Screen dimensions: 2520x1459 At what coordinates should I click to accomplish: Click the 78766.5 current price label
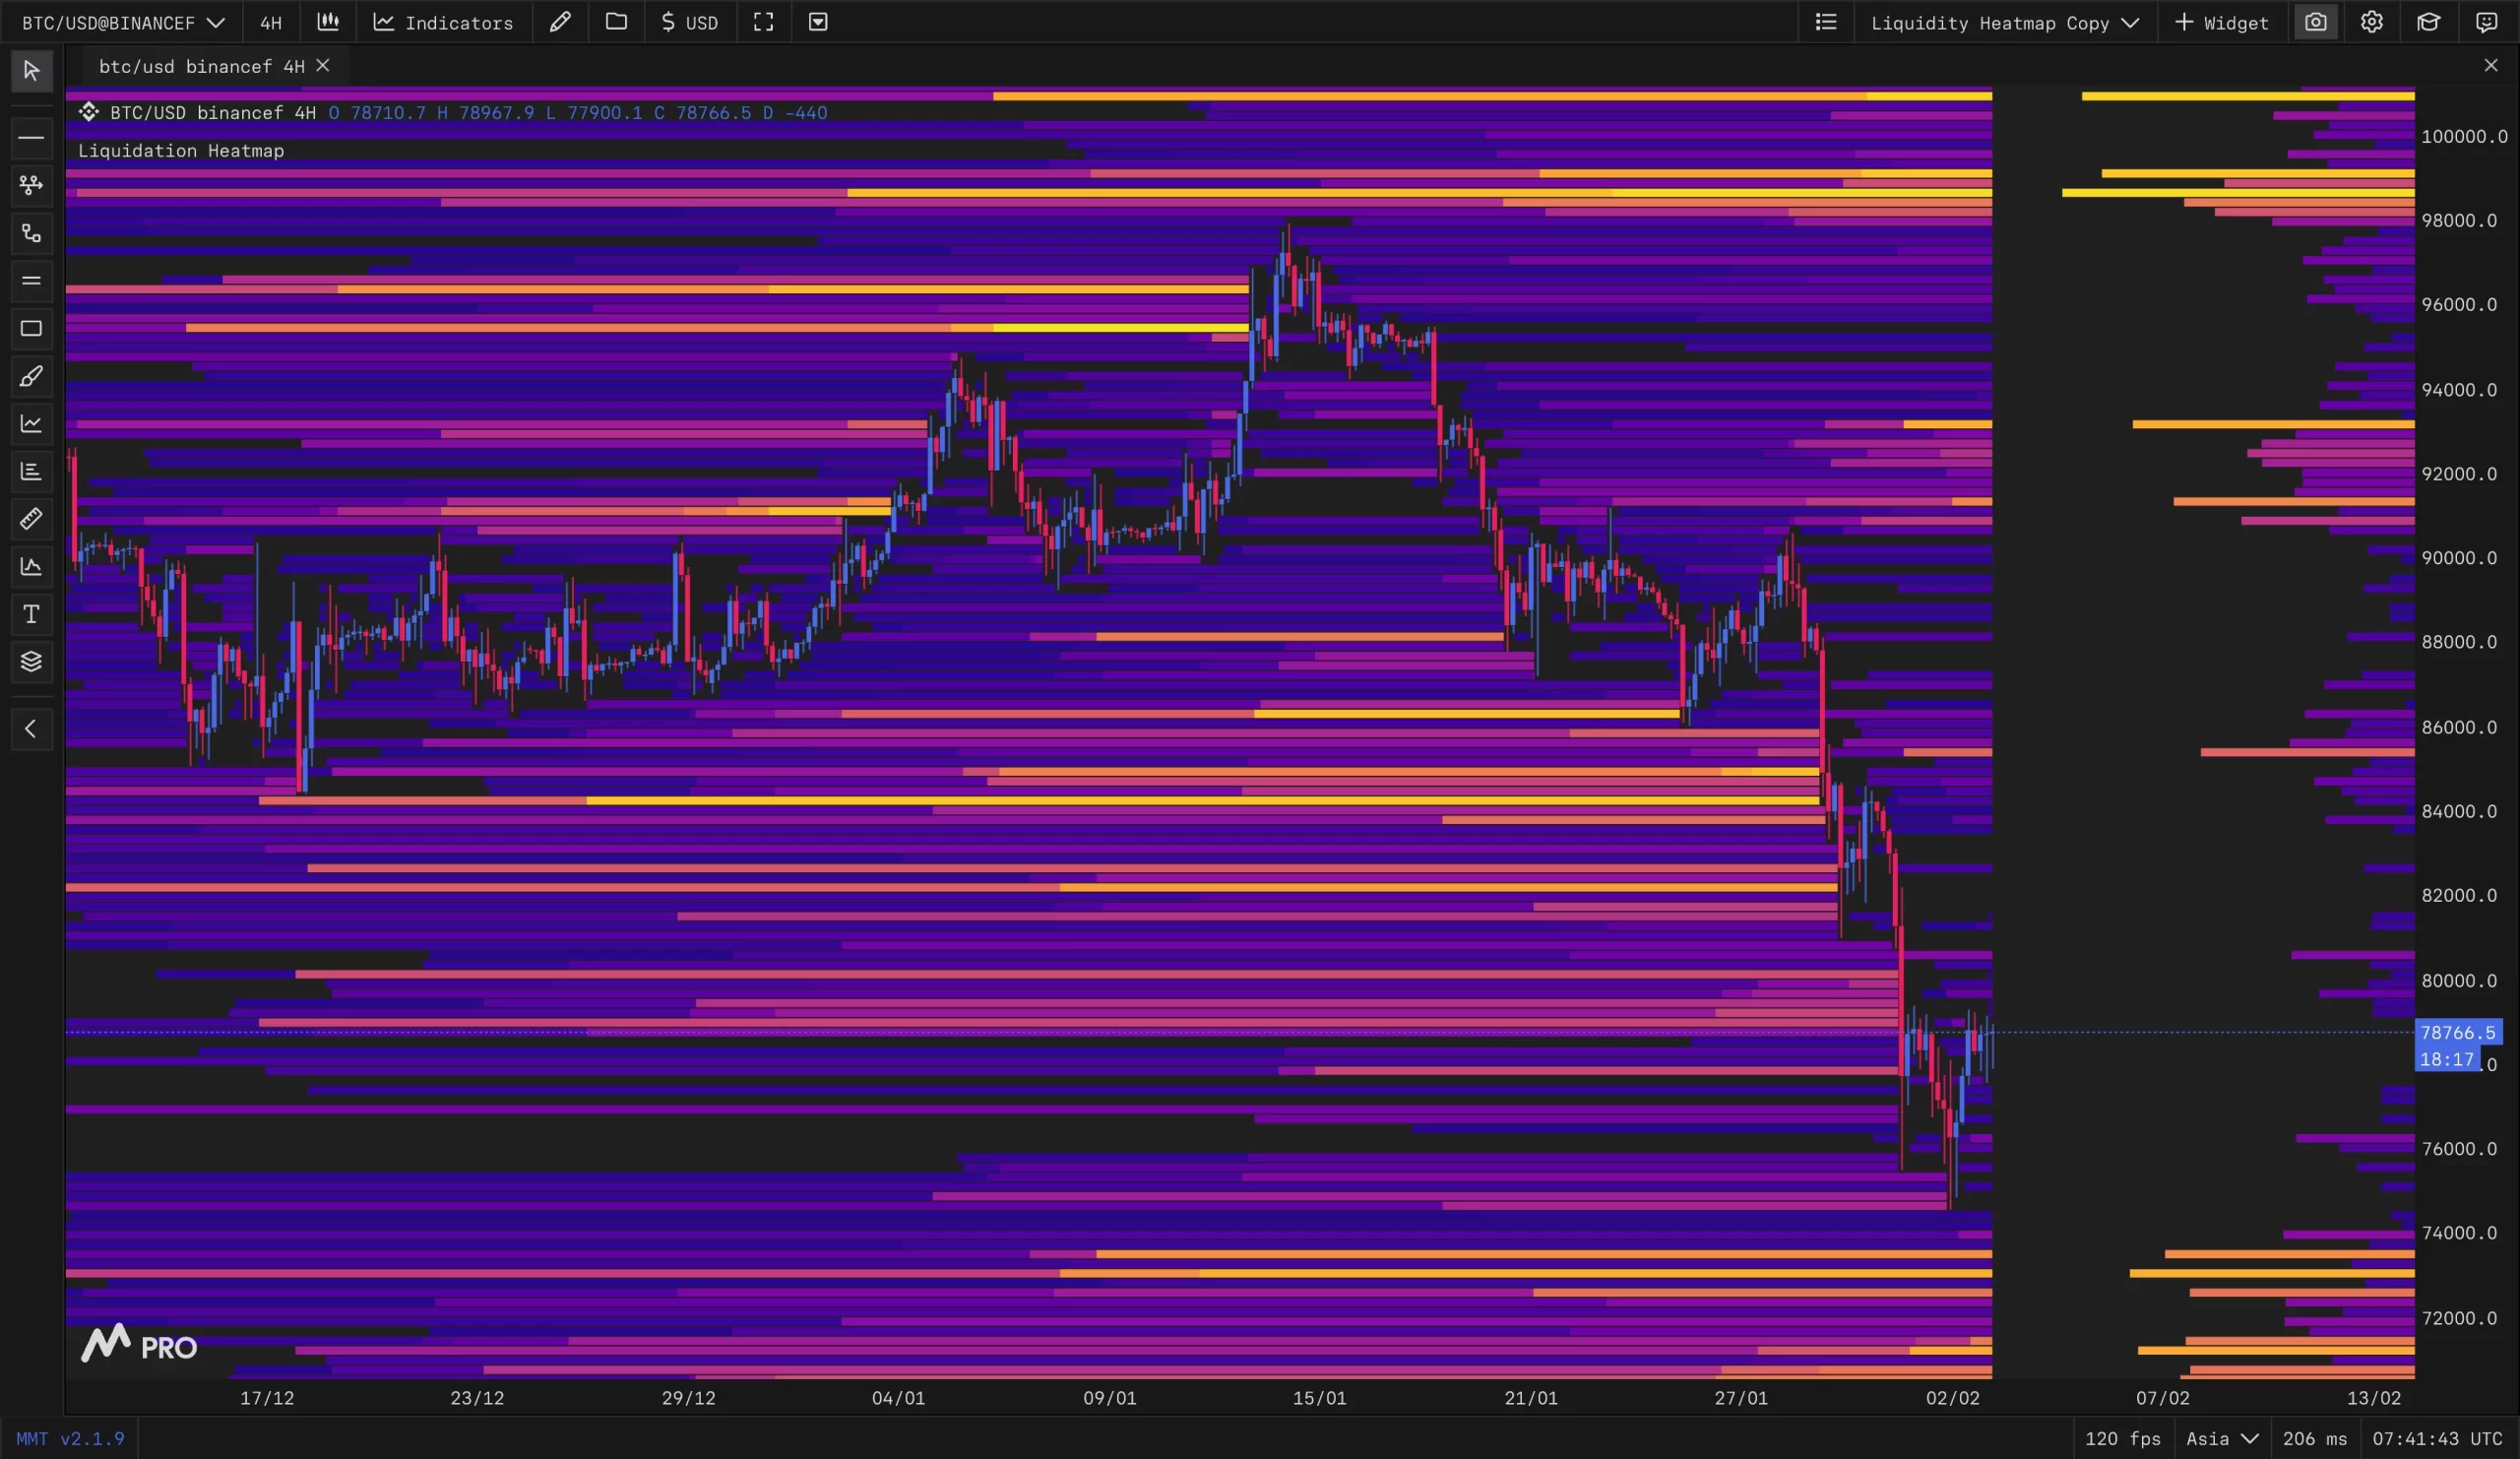[2457, 1032]
